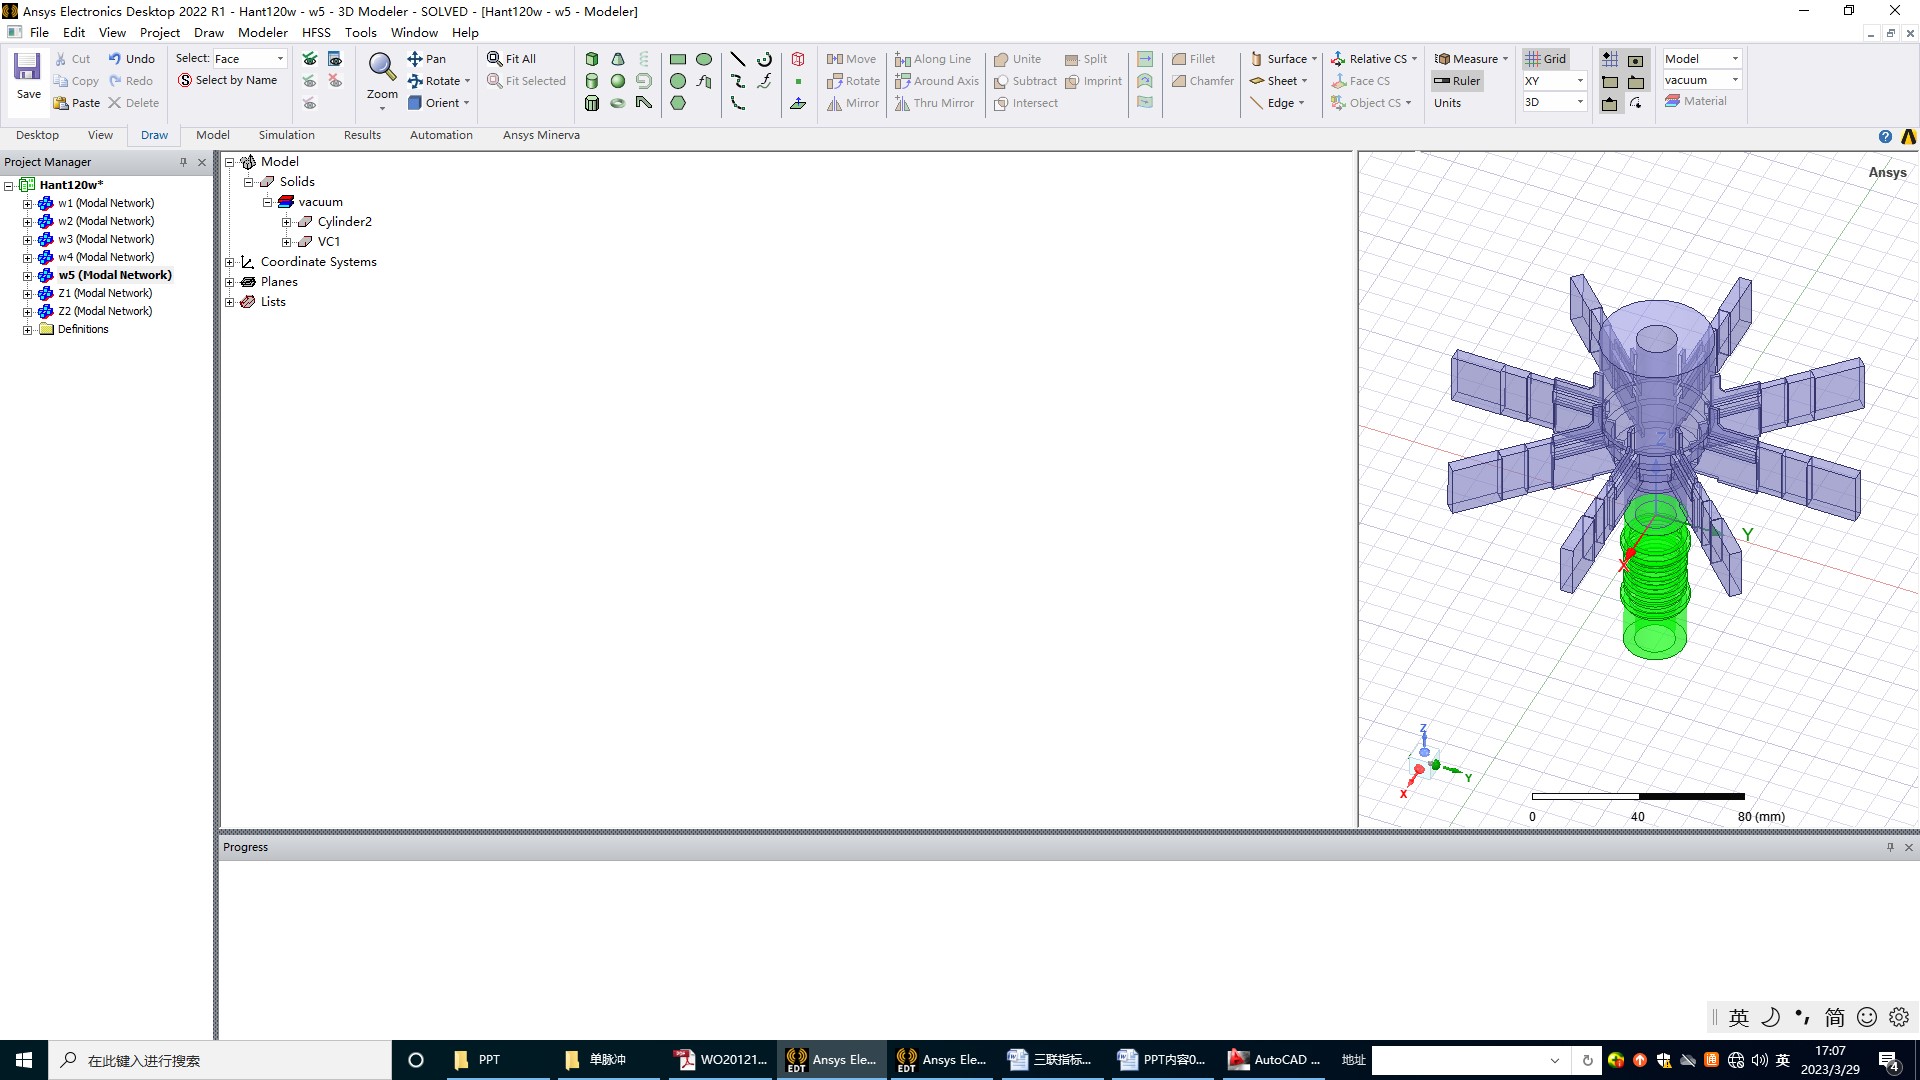Click the Save icon
The width and height of the screenshot is (1920, 1080).
point(27,68)
